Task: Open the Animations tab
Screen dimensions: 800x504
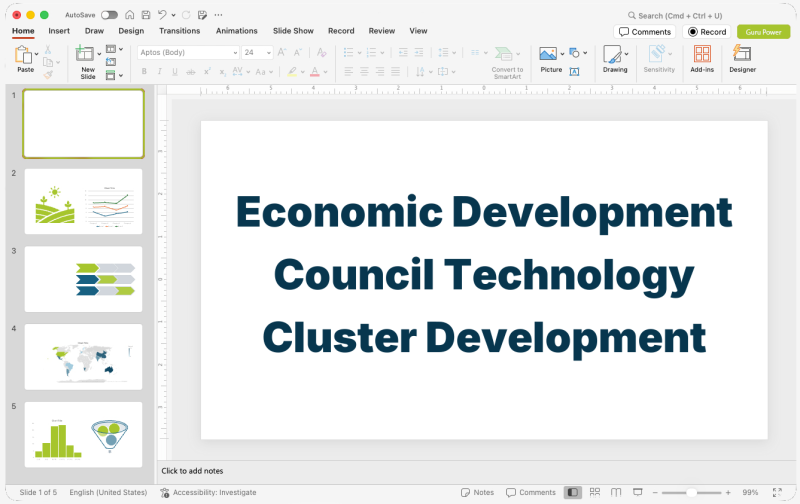Action: (x=237, y=31)
